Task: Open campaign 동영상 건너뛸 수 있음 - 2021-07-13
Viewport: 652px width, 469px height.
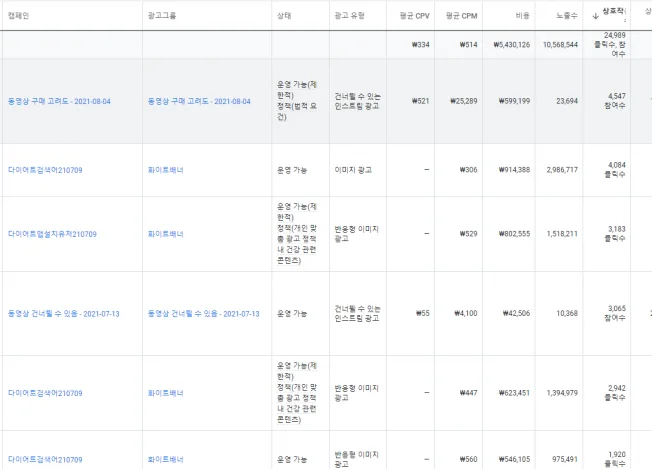Action: [63, 313]
